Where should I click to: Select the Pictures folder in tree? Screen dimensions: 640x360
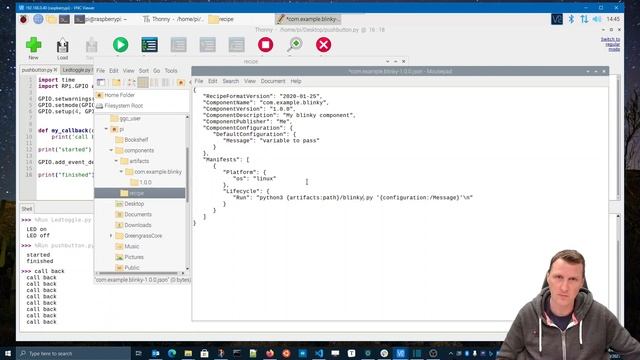pos(129,257)
